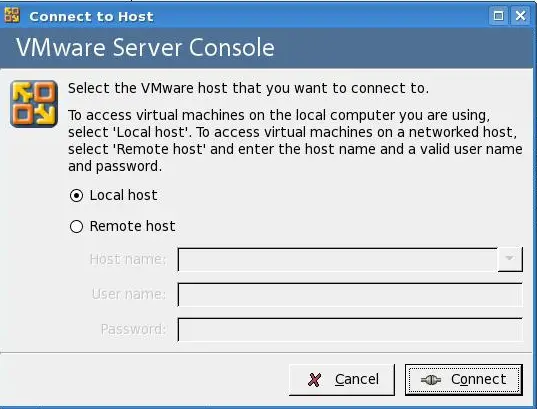Close the Connect to Host dialog
Image resolution: width=537 pixels, height=409 pixels.
[x=521, y=16]
